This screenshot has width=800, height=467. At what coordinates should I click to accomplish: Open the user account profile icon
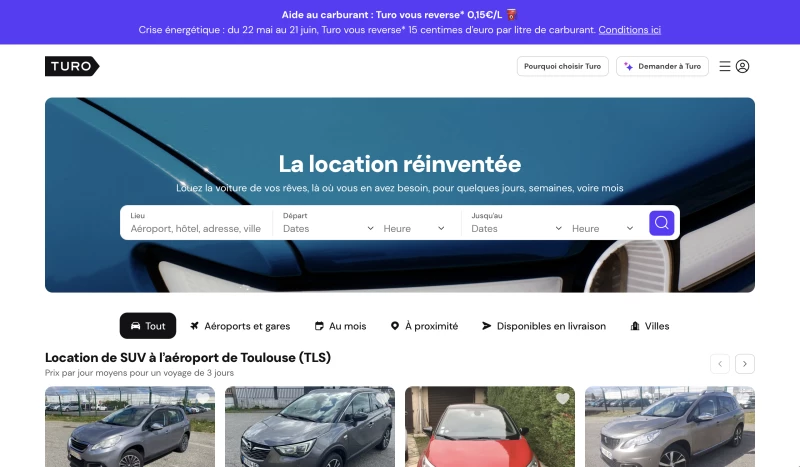click(x=742, y=66)
